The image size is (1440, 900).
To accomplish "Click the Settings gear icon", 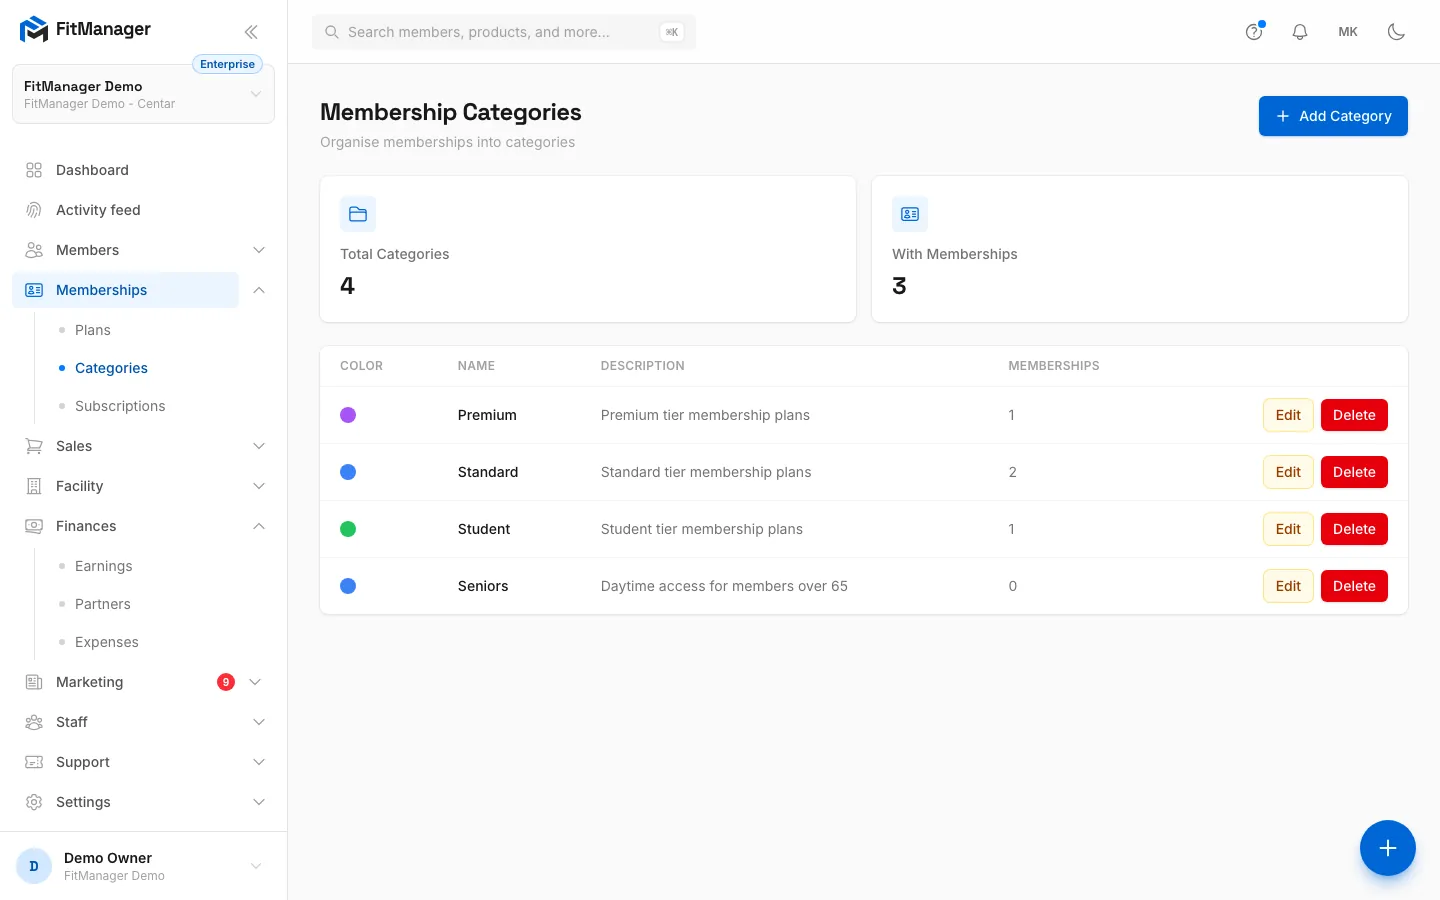I will click(34, 802).
